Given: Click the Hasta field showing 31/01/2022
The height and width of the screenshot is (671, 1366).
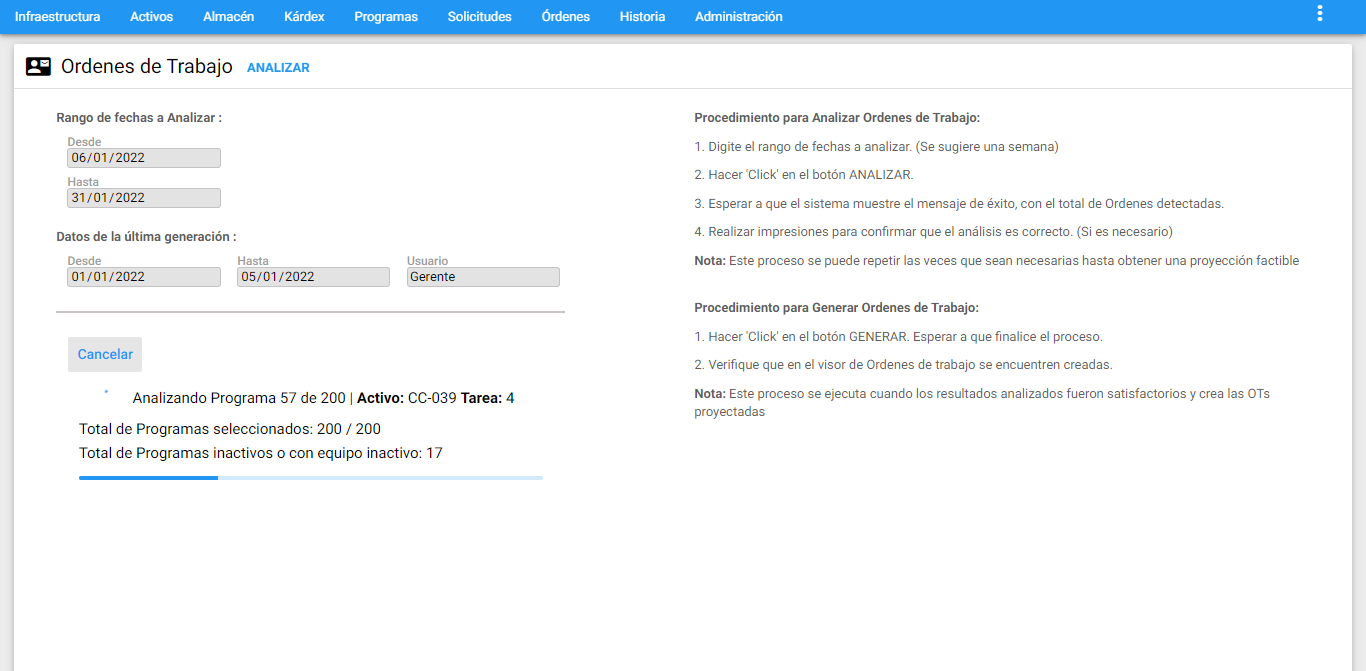Looking at the screenshot, I should point(144,198).
